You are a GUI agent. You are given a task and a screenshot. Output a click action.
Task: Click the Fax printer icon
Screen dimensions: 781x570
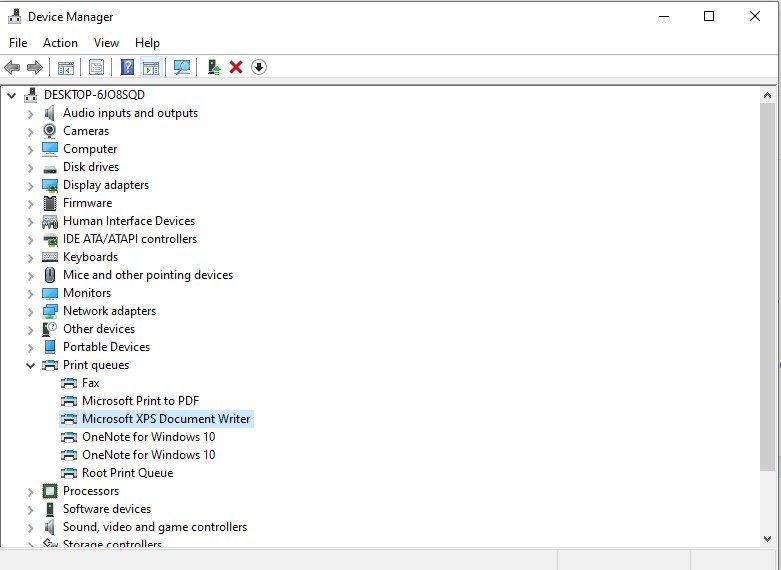coord(69,383)
